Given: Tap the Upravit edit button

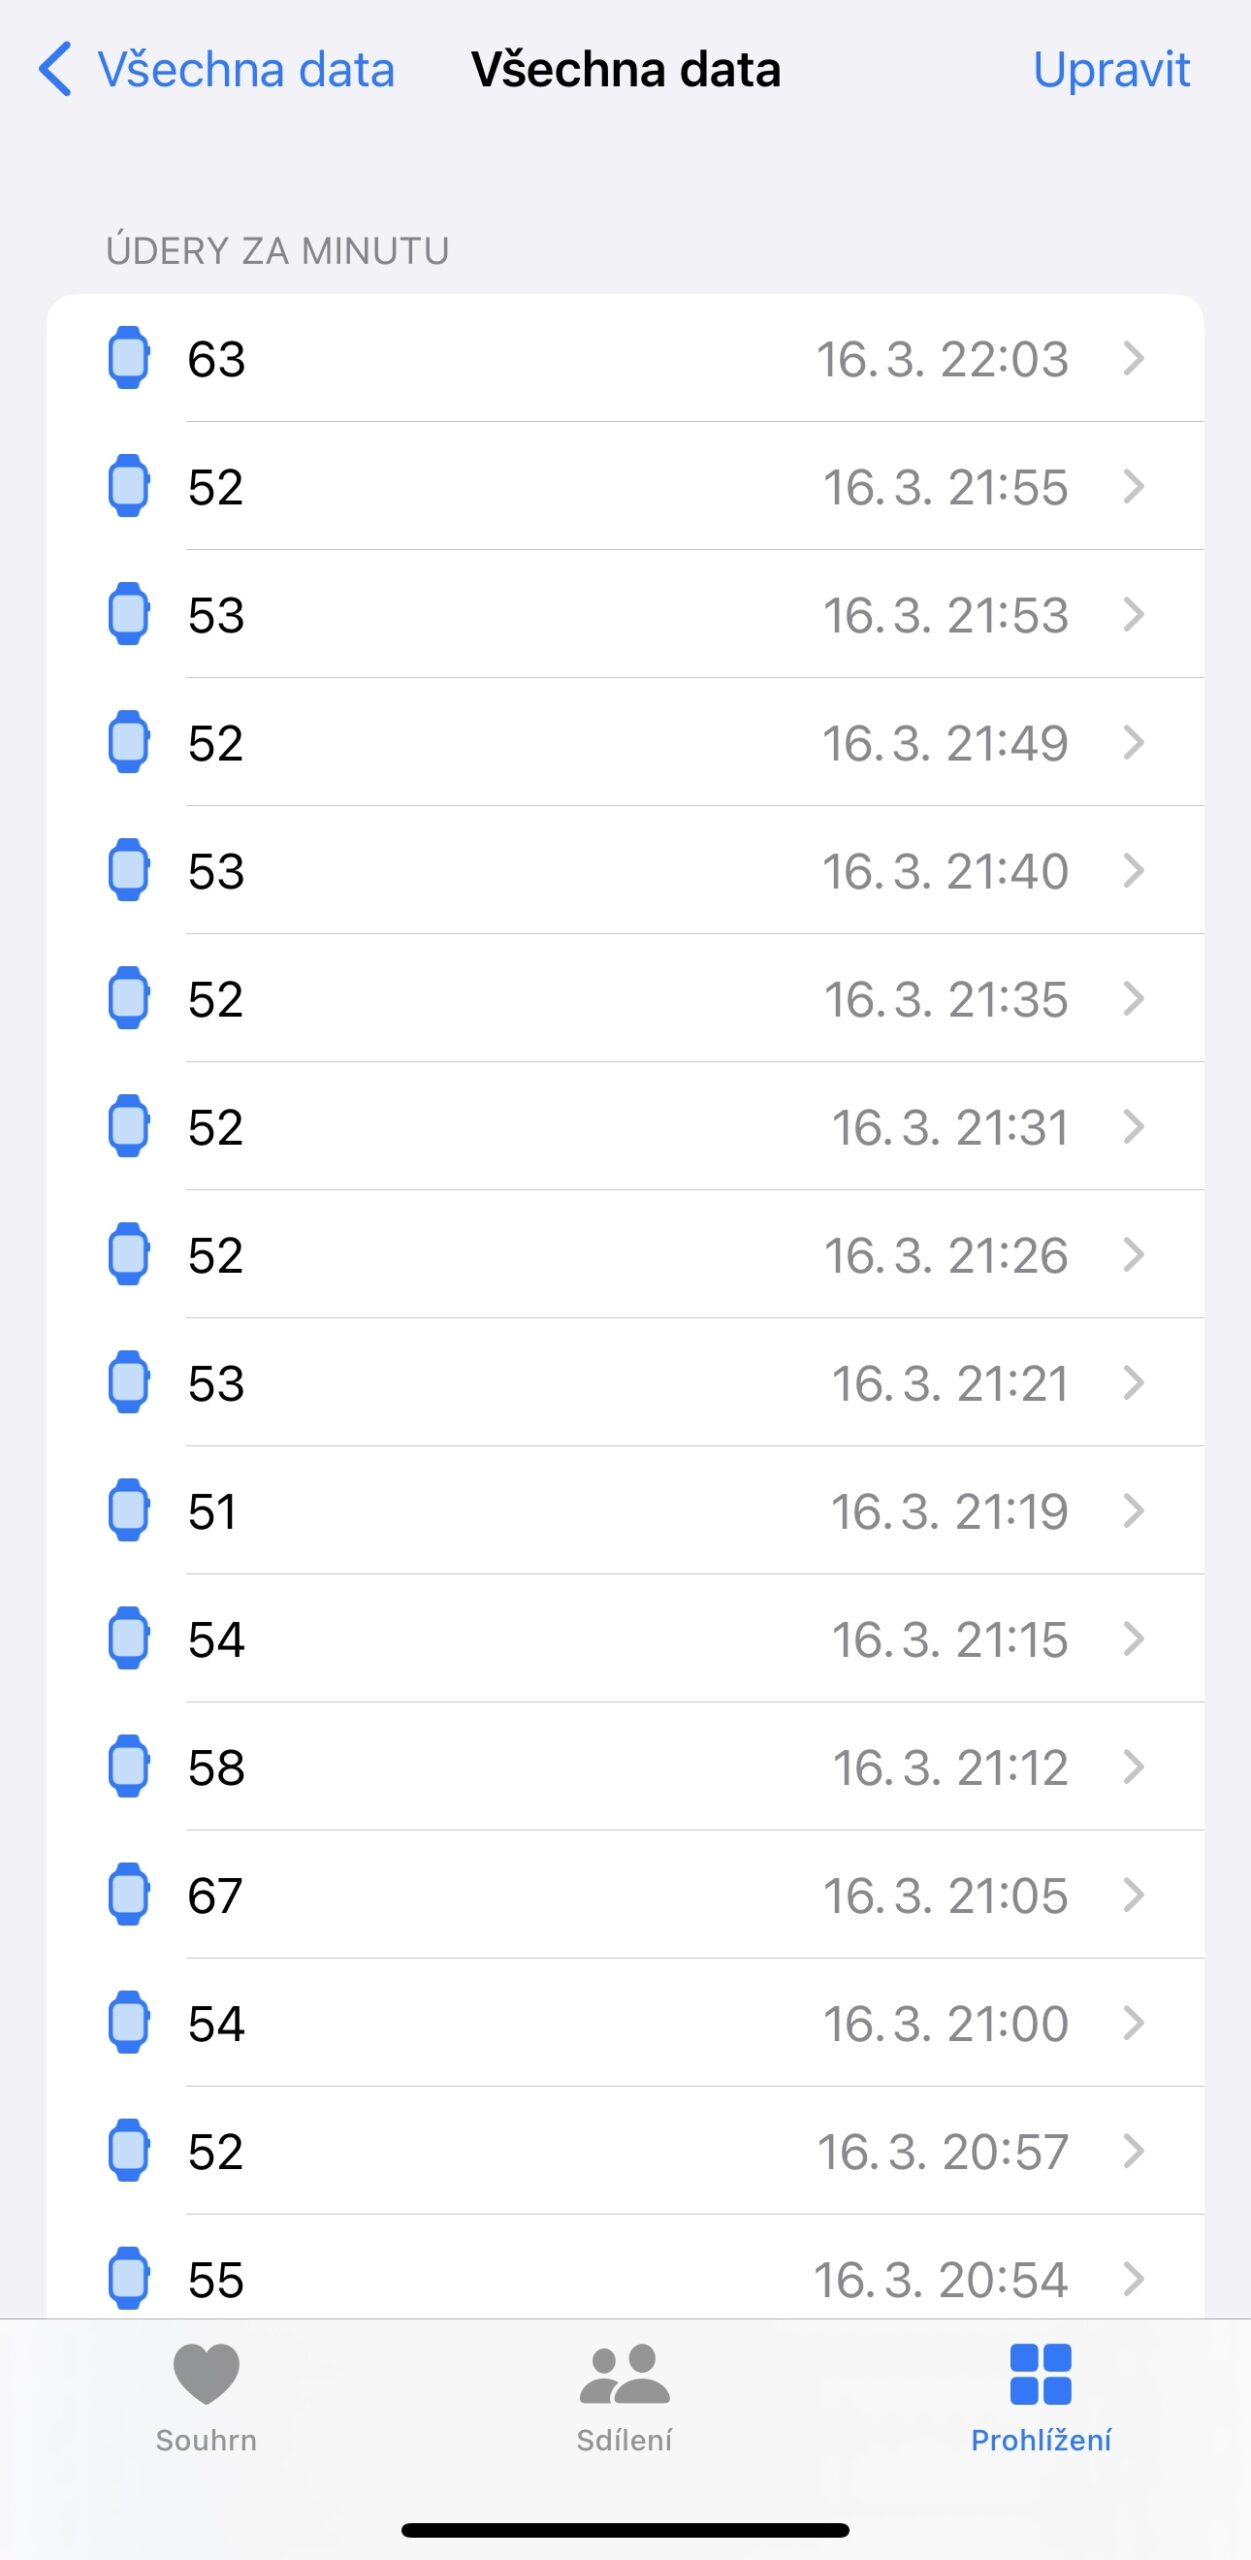Looking at the screenshot, I should (1111, 69).
